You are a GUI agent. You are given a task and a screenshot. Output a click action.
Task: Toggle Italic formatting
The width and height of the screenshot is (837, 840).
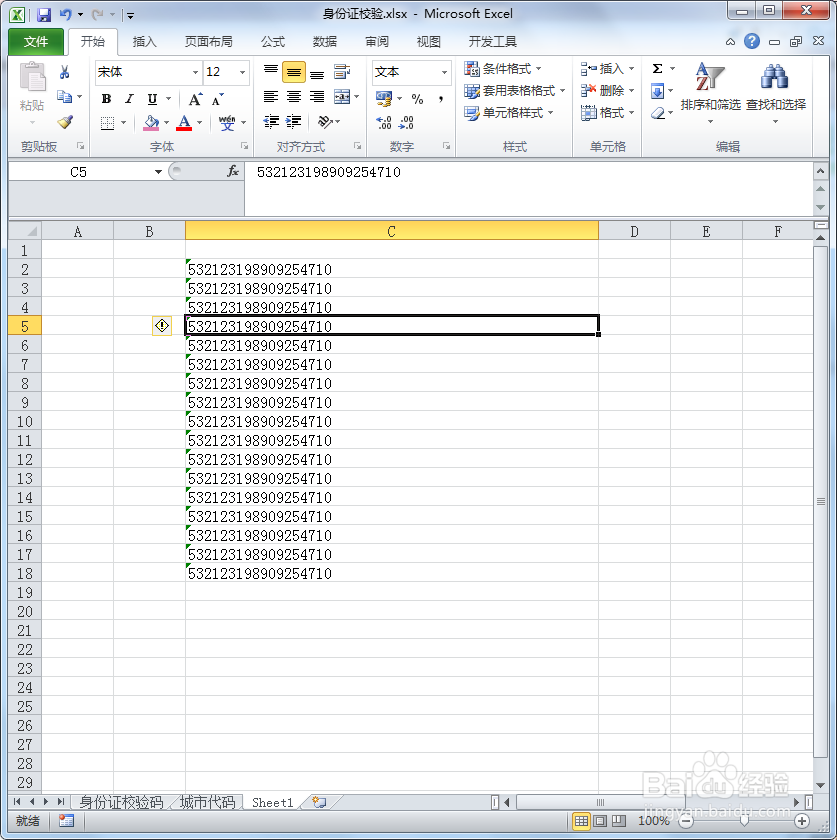[x=129, y=99]
